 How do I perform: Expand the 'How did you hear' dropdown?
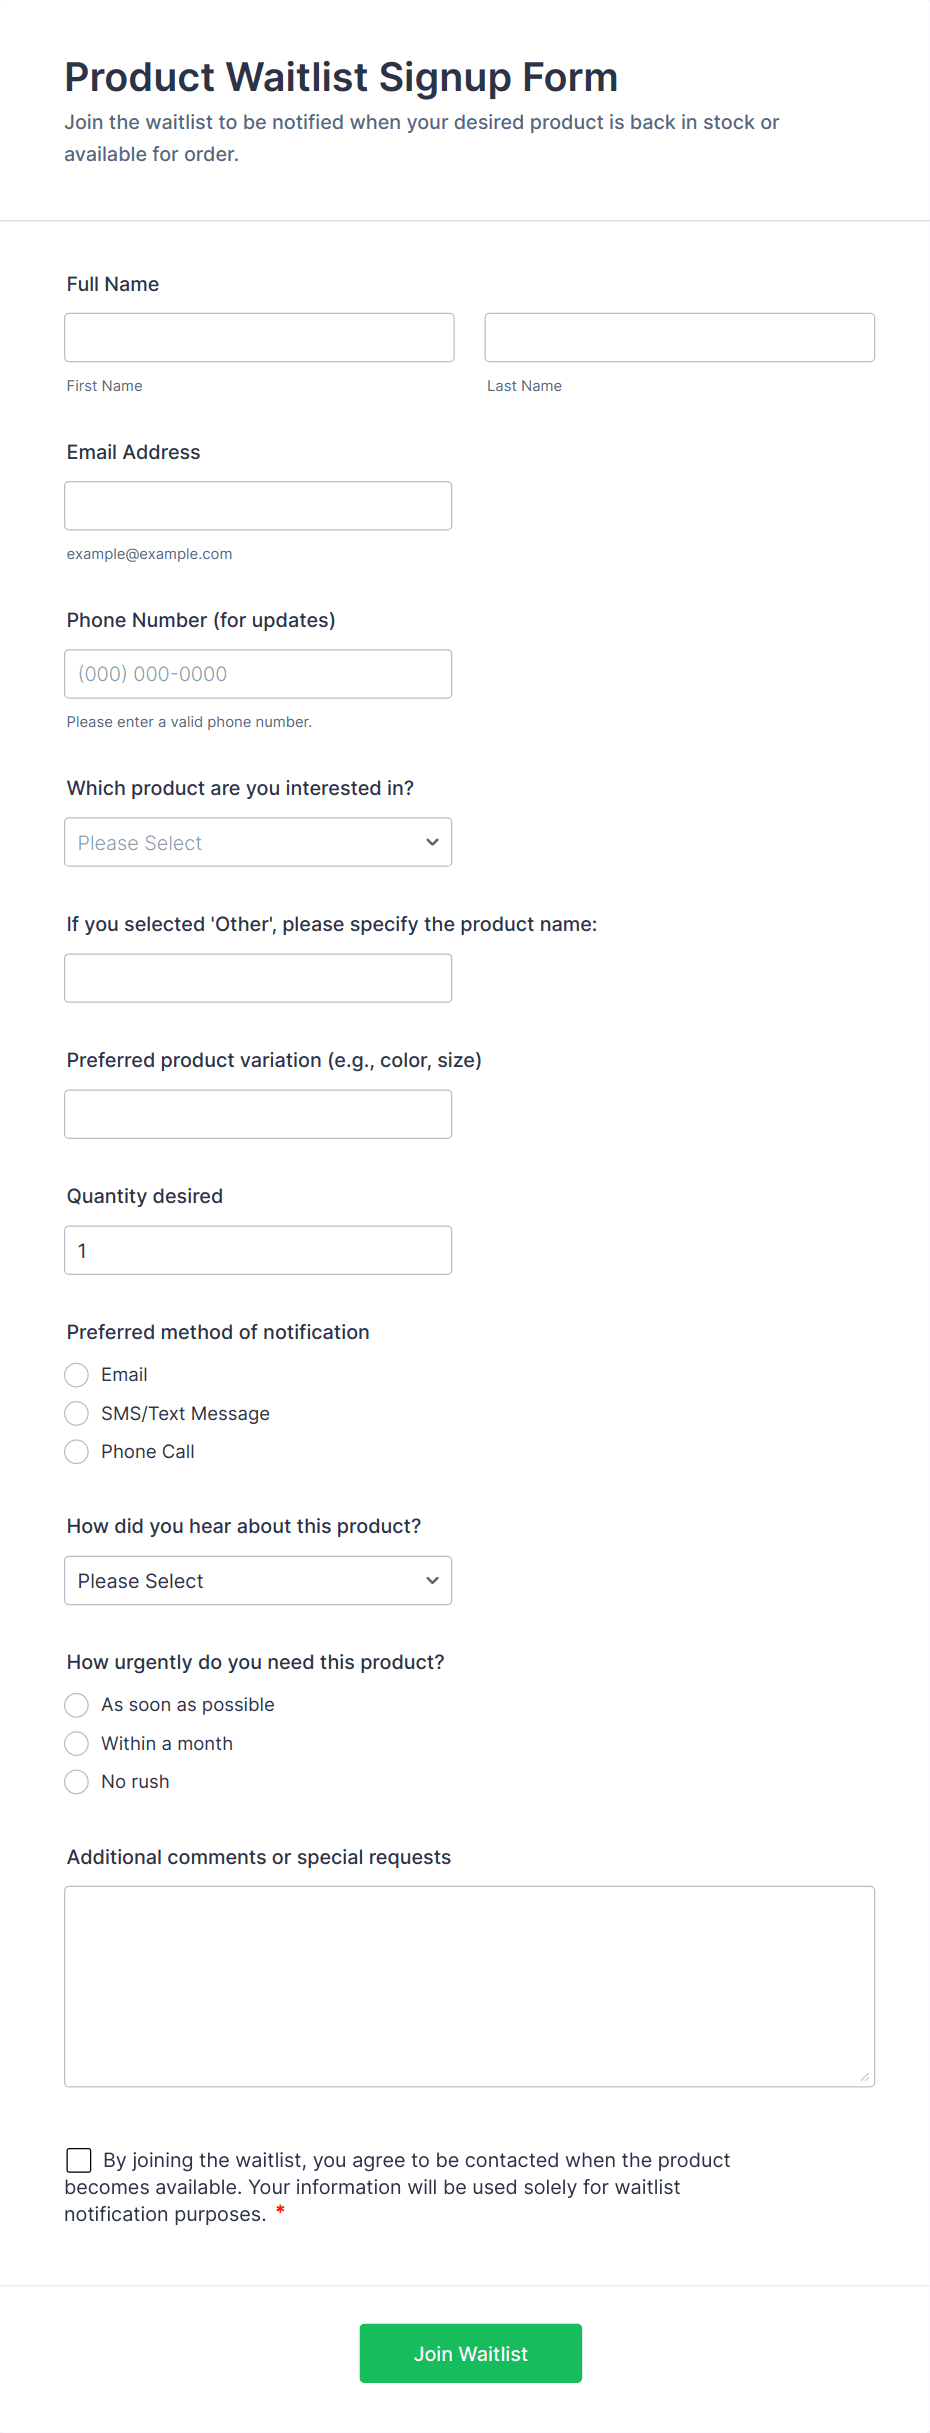[258, 1580]
